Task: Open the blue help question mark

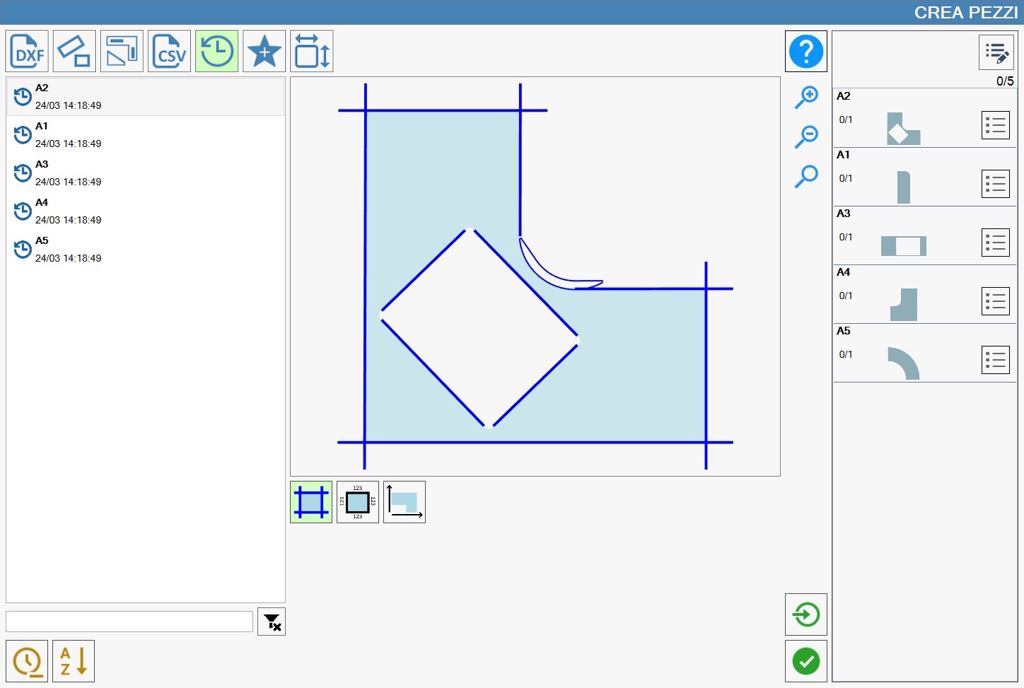Action: coord(806,51)
